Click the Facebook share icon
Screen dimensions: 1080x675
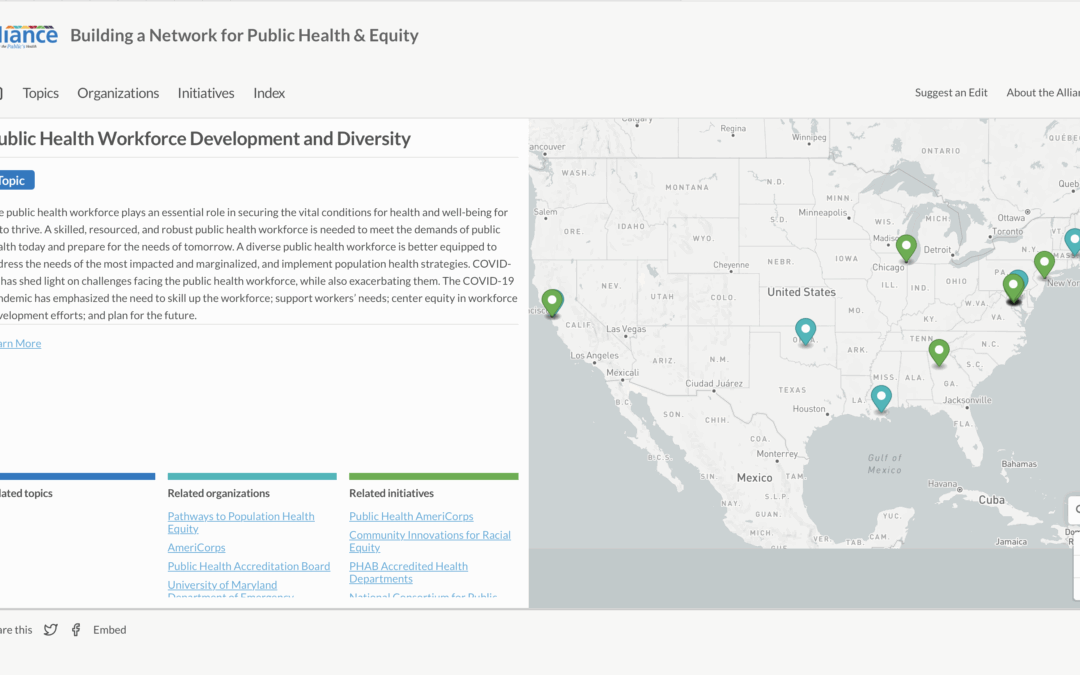pyautogui.click(x=76, y=629)
